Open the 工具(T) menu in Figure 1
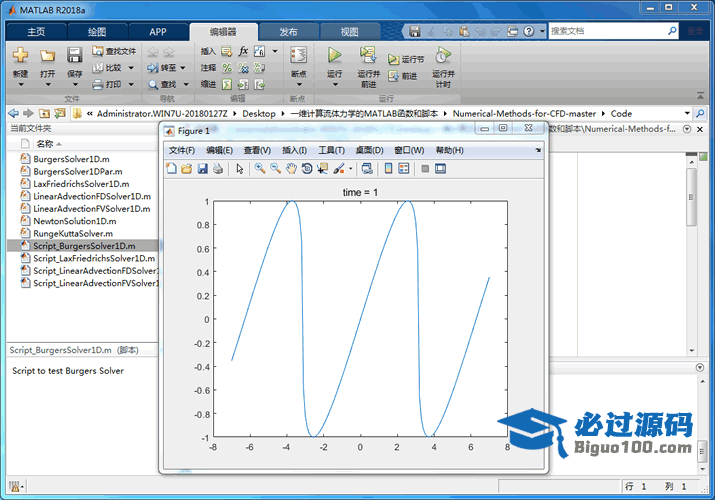 click(331, 150)
